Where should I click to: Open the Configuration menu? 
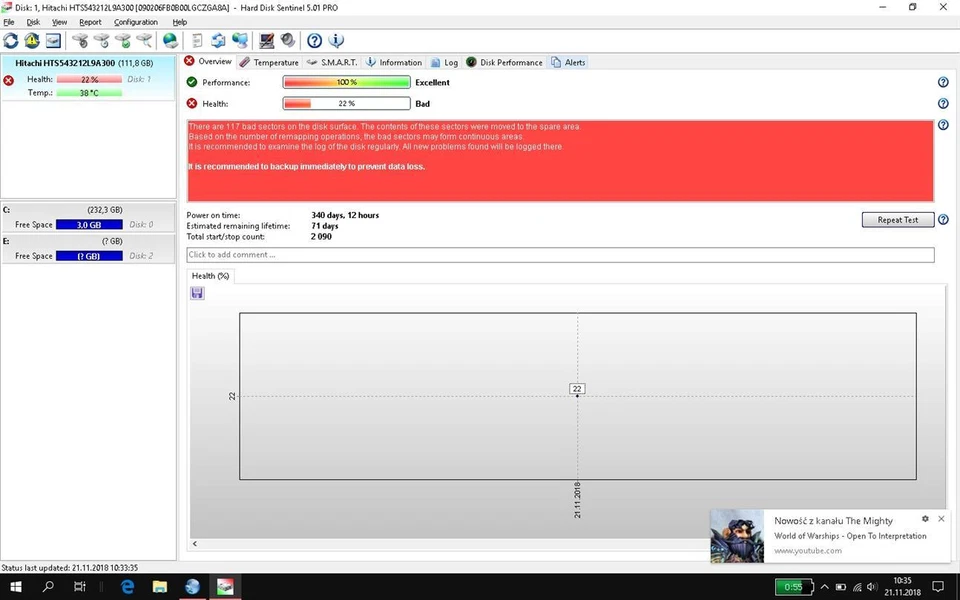[136, 22]
